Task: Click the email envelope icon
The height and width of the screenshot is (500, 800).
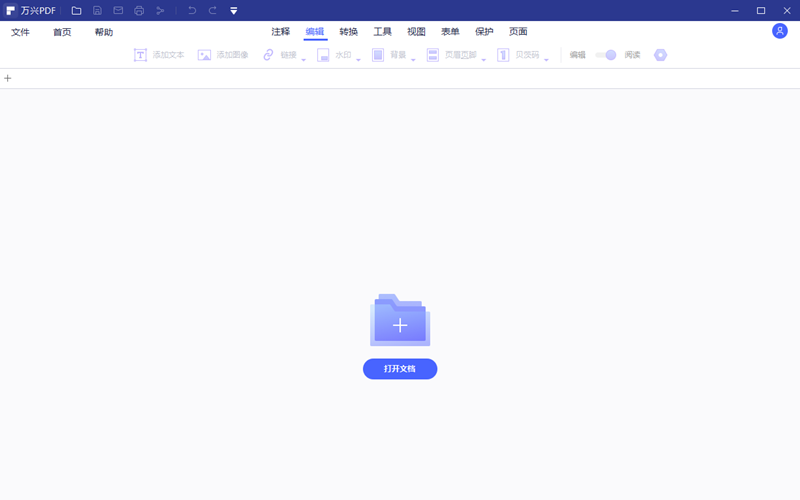Action: click(118, 11)
